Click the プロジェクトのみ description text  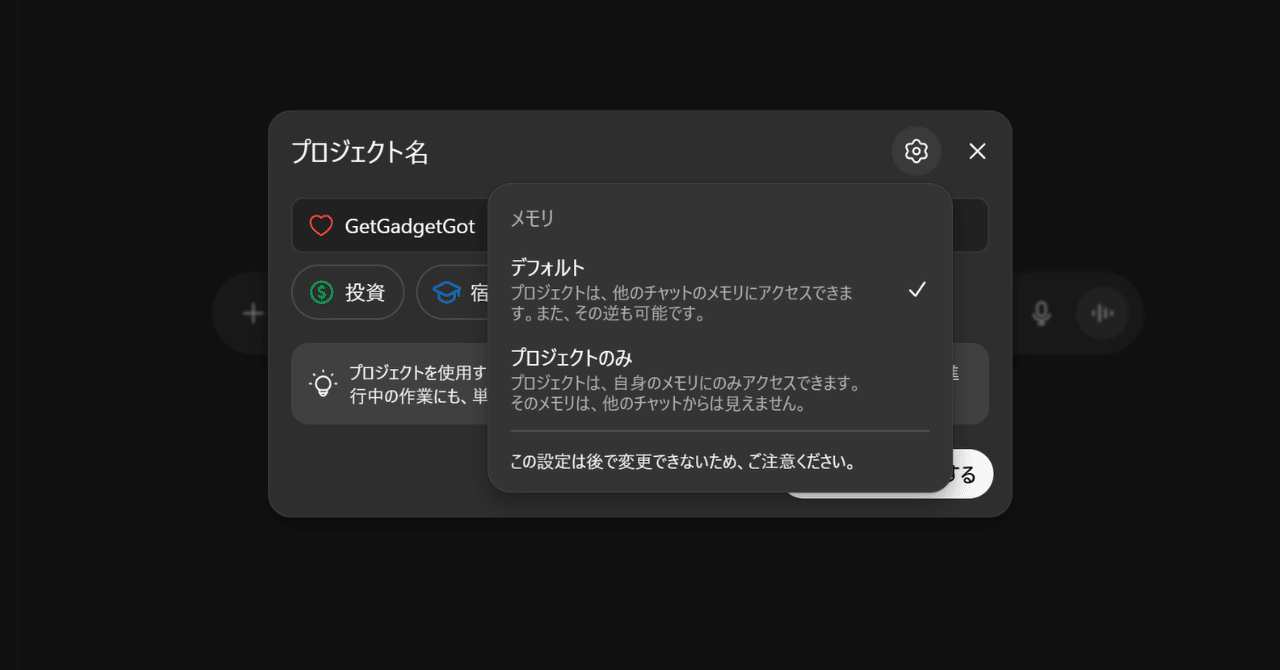(x=685, y=394)
